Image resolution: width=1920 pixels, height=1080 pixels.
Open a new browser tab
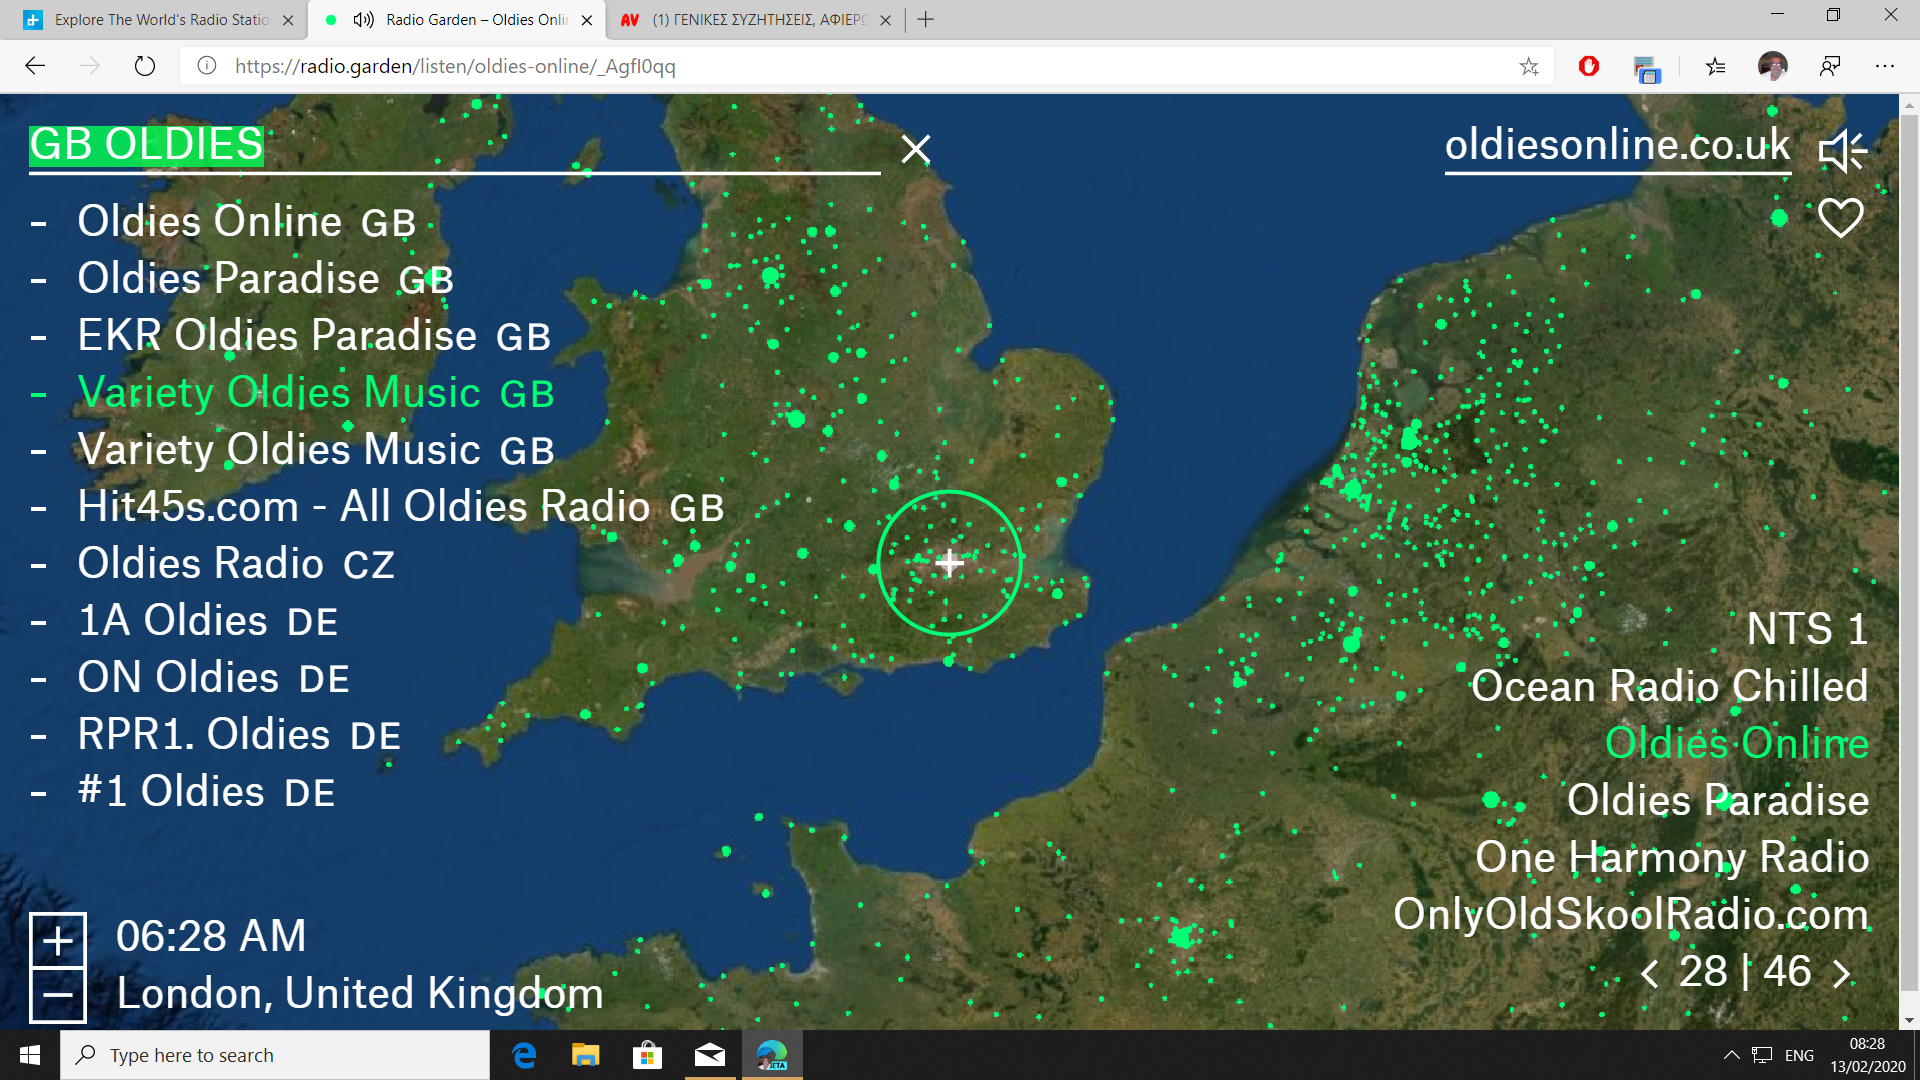926,20
